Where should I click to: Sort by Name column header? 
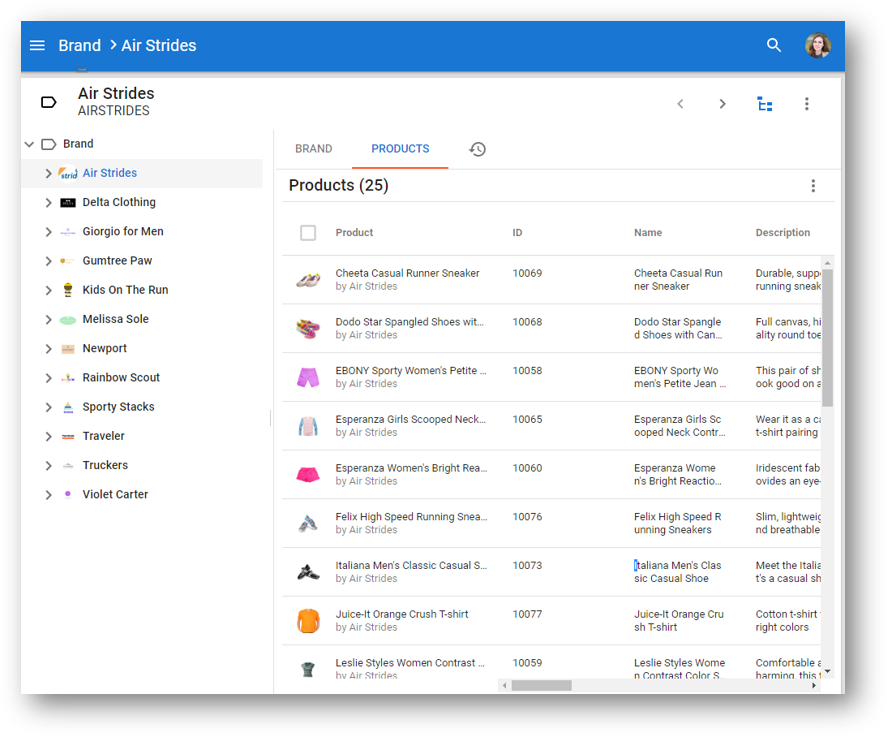(648, 233)
